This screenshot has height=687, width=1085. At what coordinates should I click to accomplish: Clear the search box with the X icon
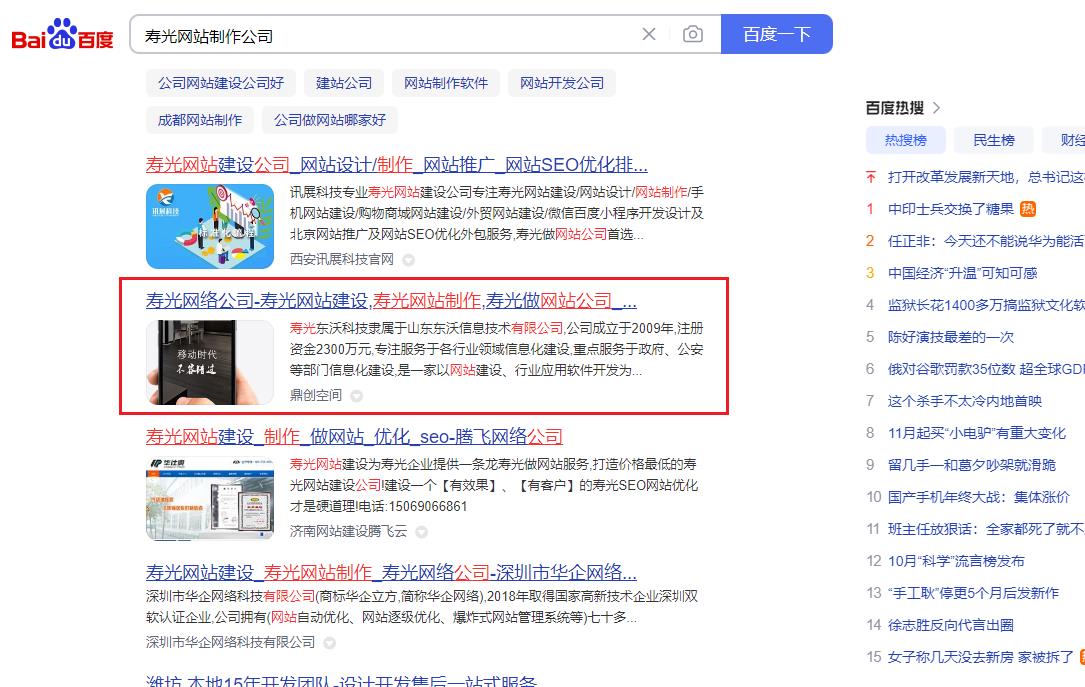click(x=648, y=34)
